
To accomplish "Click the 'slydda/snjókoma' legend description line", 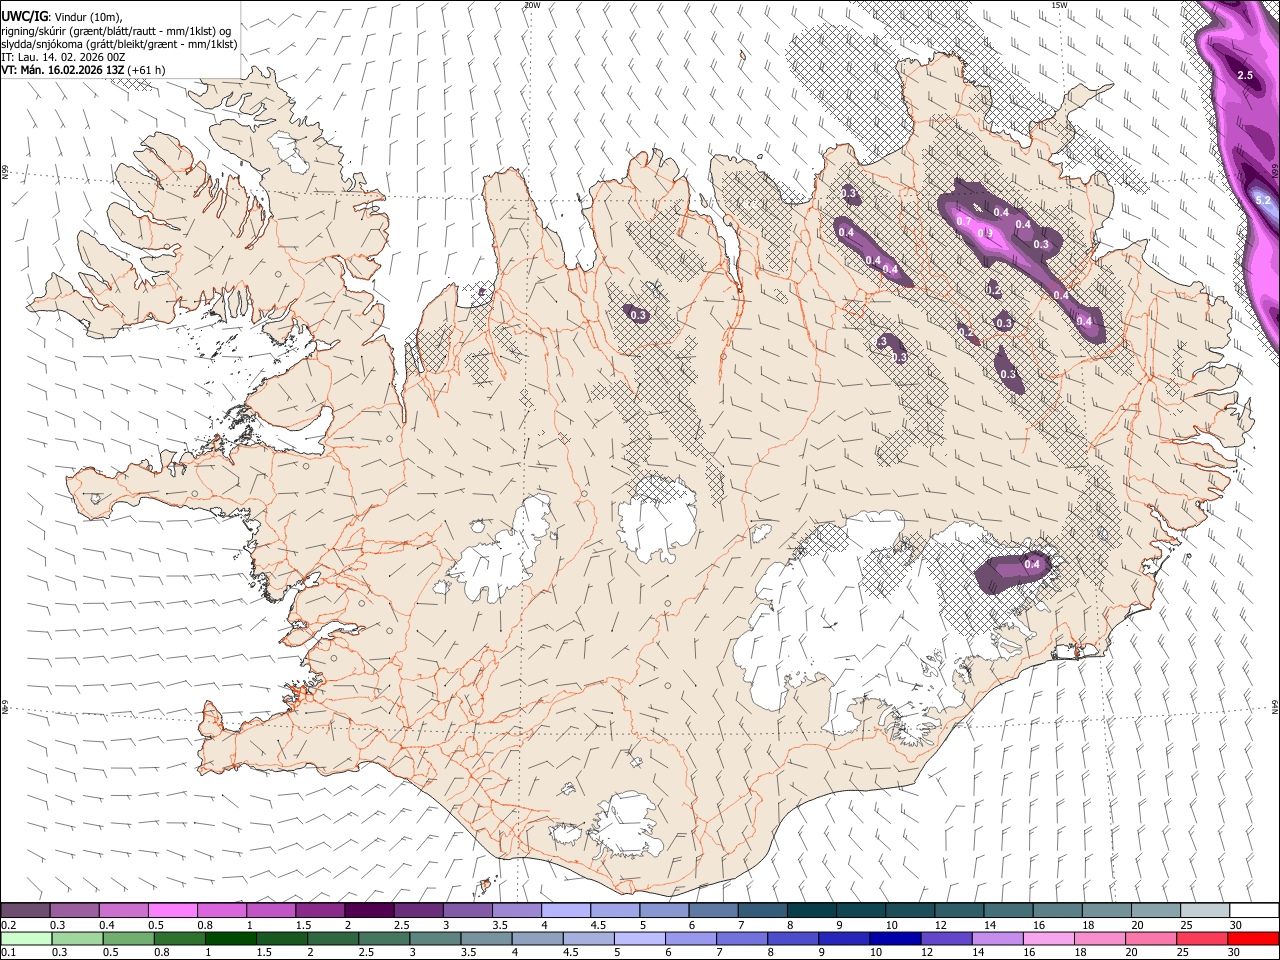I will click(119, 44).
